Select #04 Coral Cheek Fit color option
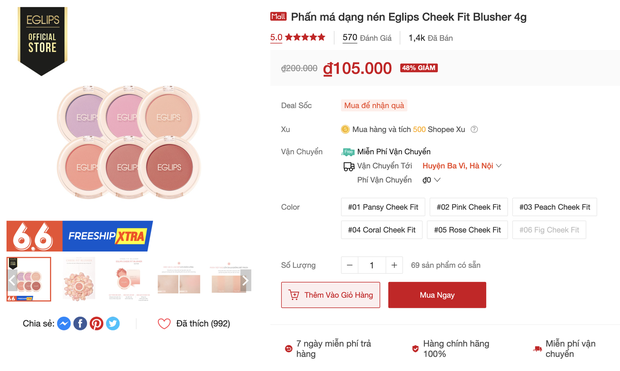Viewport: 620px width, 371px height. tap(382, 230)
